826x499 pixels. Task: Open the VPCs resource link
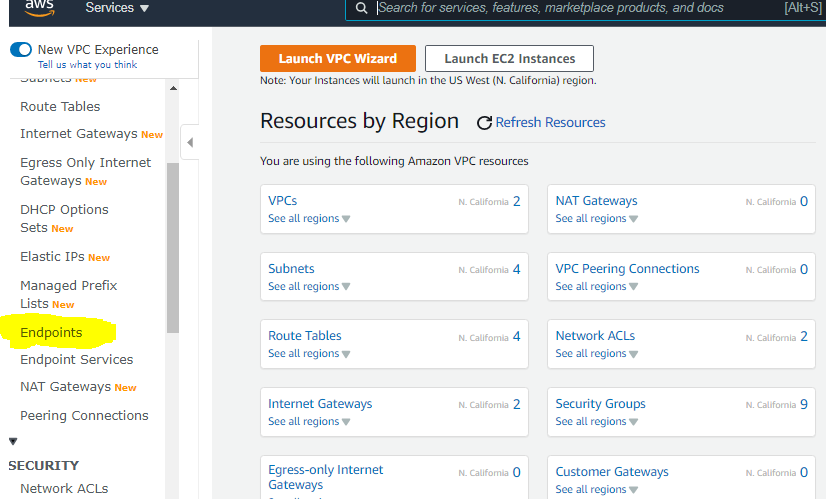(282, 201)
